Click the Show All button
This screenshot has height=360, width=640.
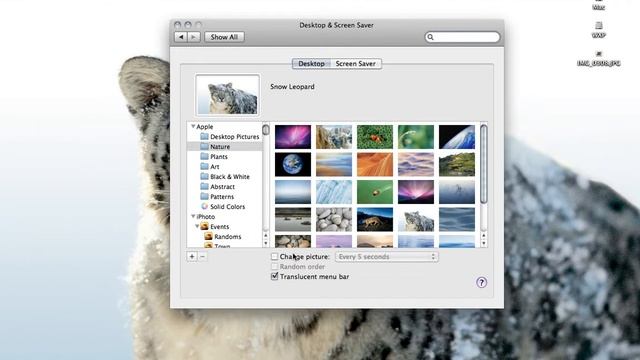pos(224,37)
